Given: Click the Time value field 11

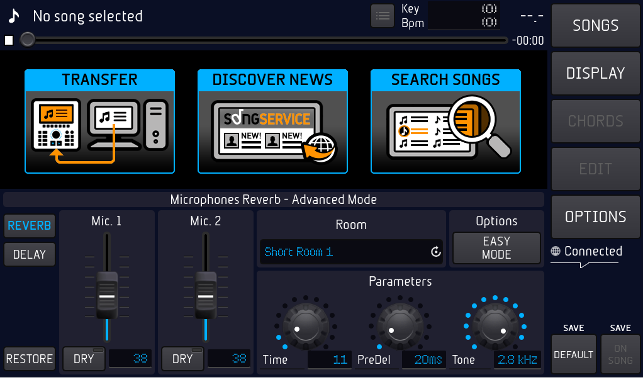Looking at the screenshot, I should [x=329, y=360].
